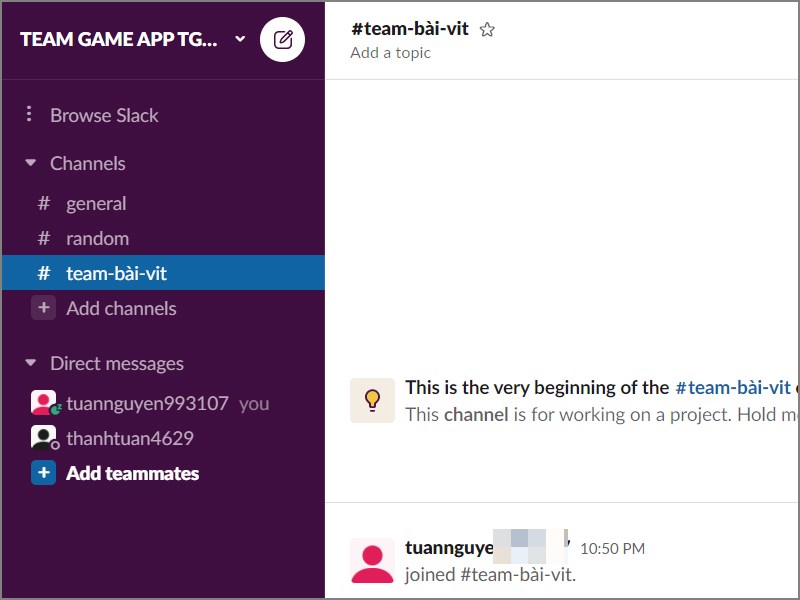
Task: Collapse the Direct messages section arrow
Action: 31,363
